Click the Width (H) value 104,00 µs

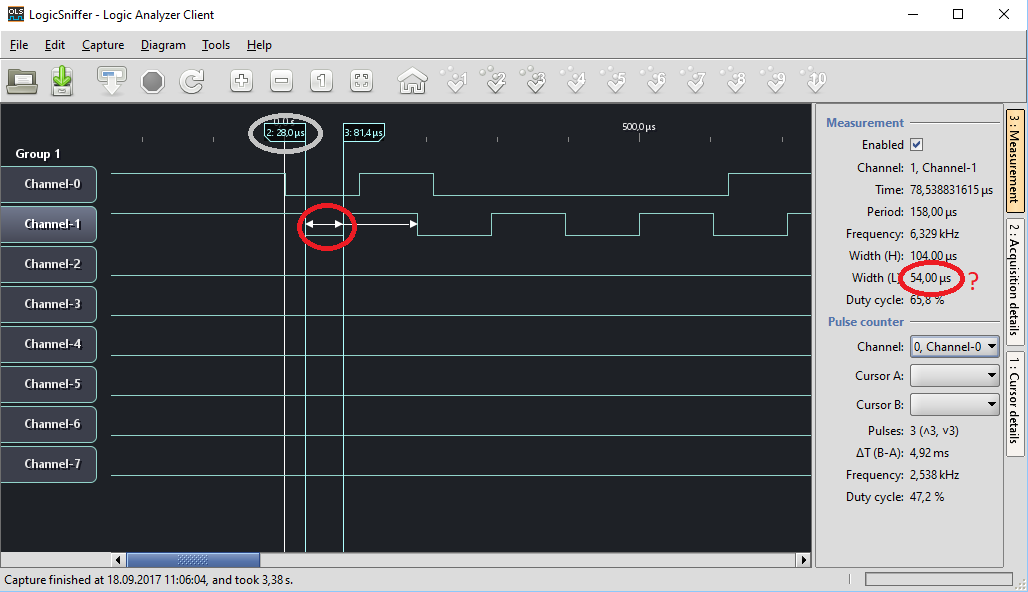(x=934, y=256)
